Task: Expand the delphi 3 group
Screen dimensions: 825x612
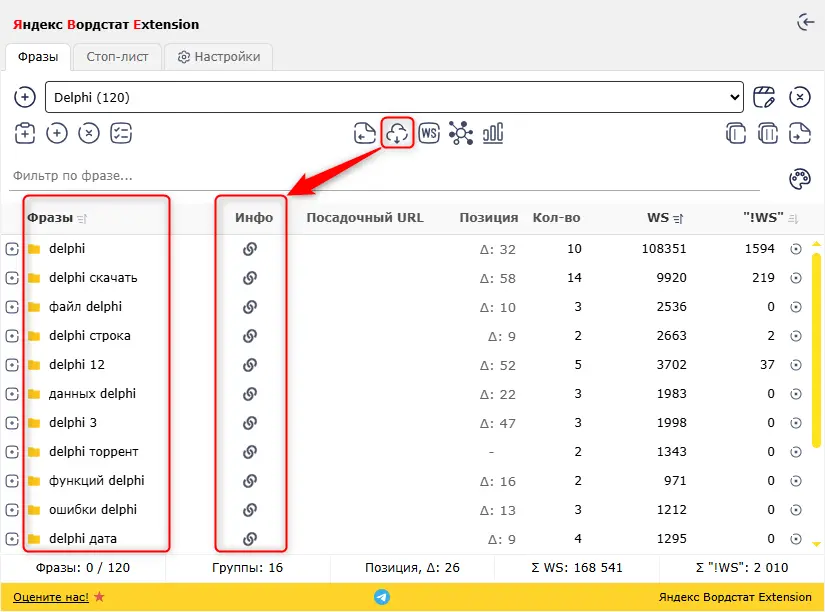Action: click(x=12, y=423)
